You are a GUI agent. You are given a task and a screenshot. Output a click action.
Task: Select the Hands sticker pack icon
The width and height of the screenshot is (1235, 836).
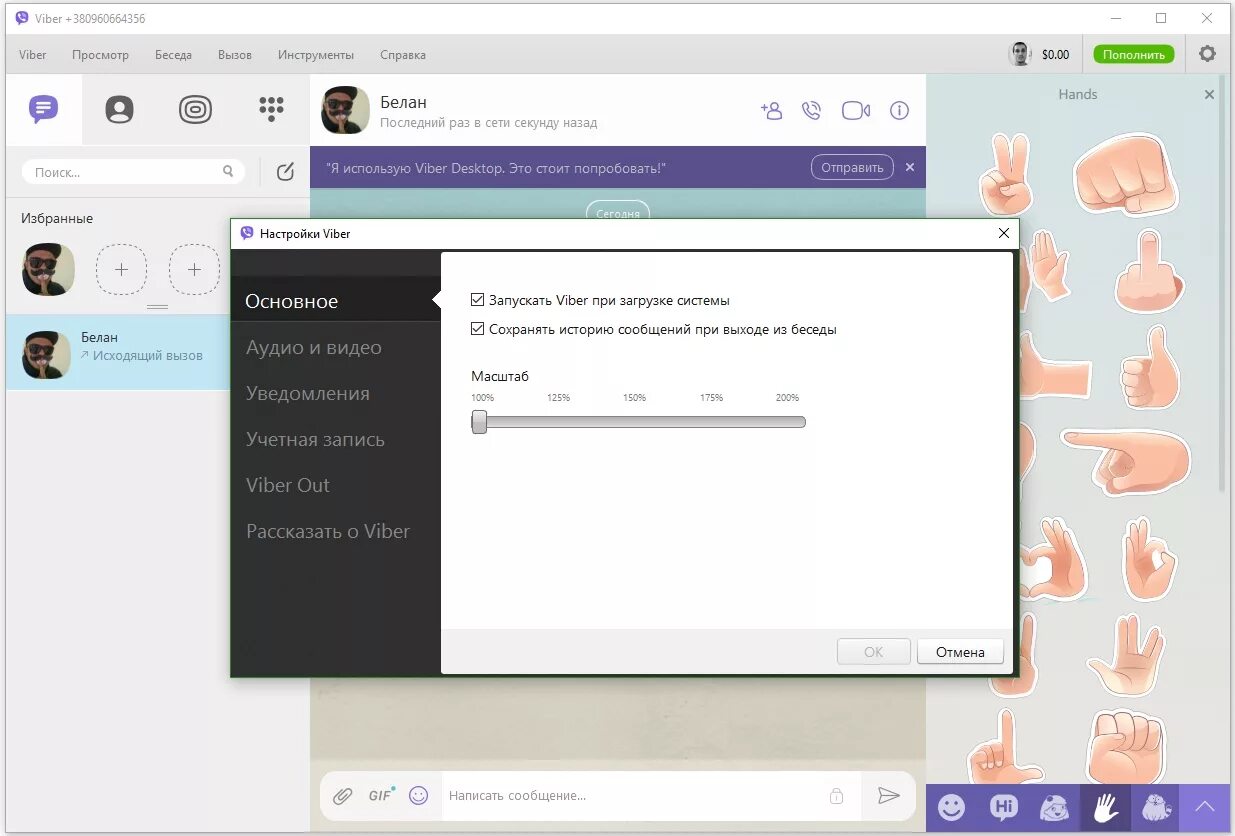pyautogui.click(x=1105, y=808)
